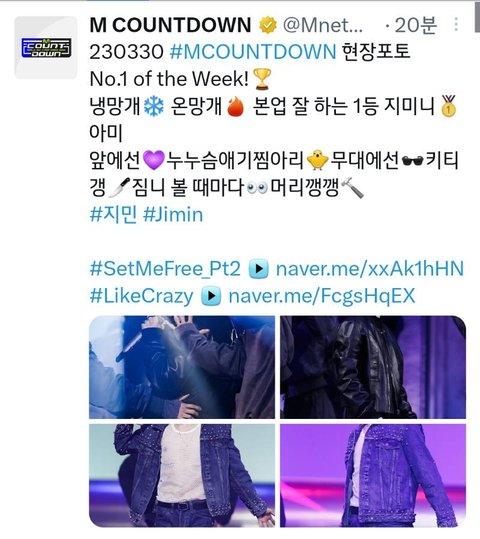The image size is (480, 539).
Task: Open the @Mnet handle link
Action: 323,25
